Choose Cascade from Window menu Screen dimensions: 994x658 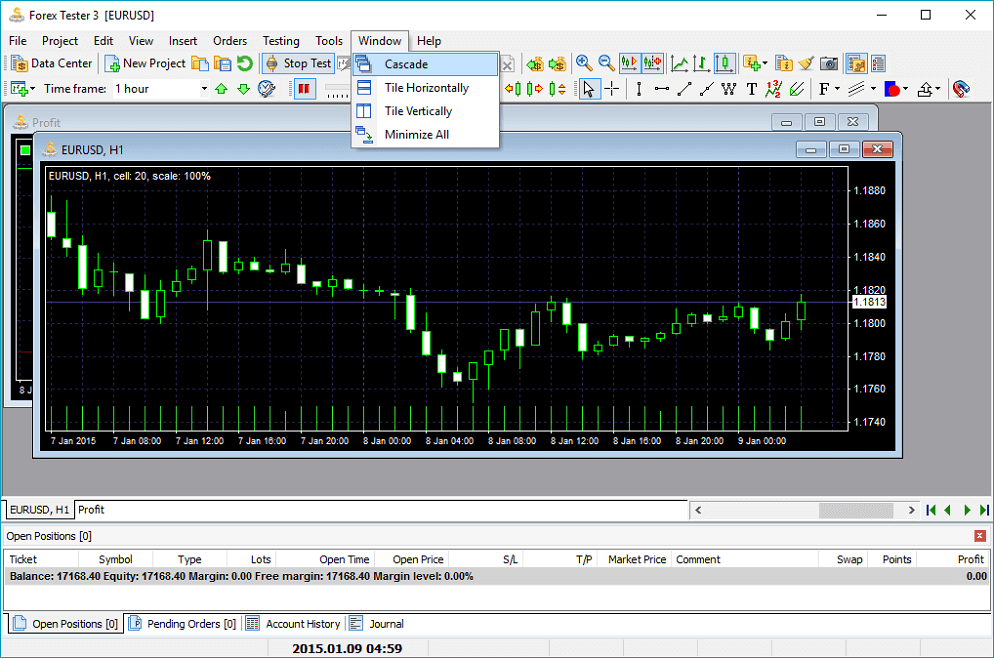[x=425, y=64]
